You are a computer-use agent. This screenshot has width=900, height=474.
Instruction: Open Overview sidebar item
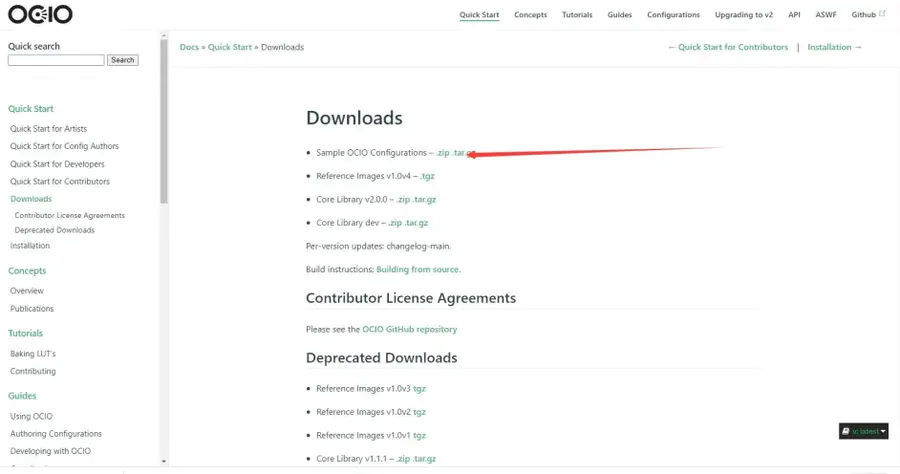pos(26,291)
